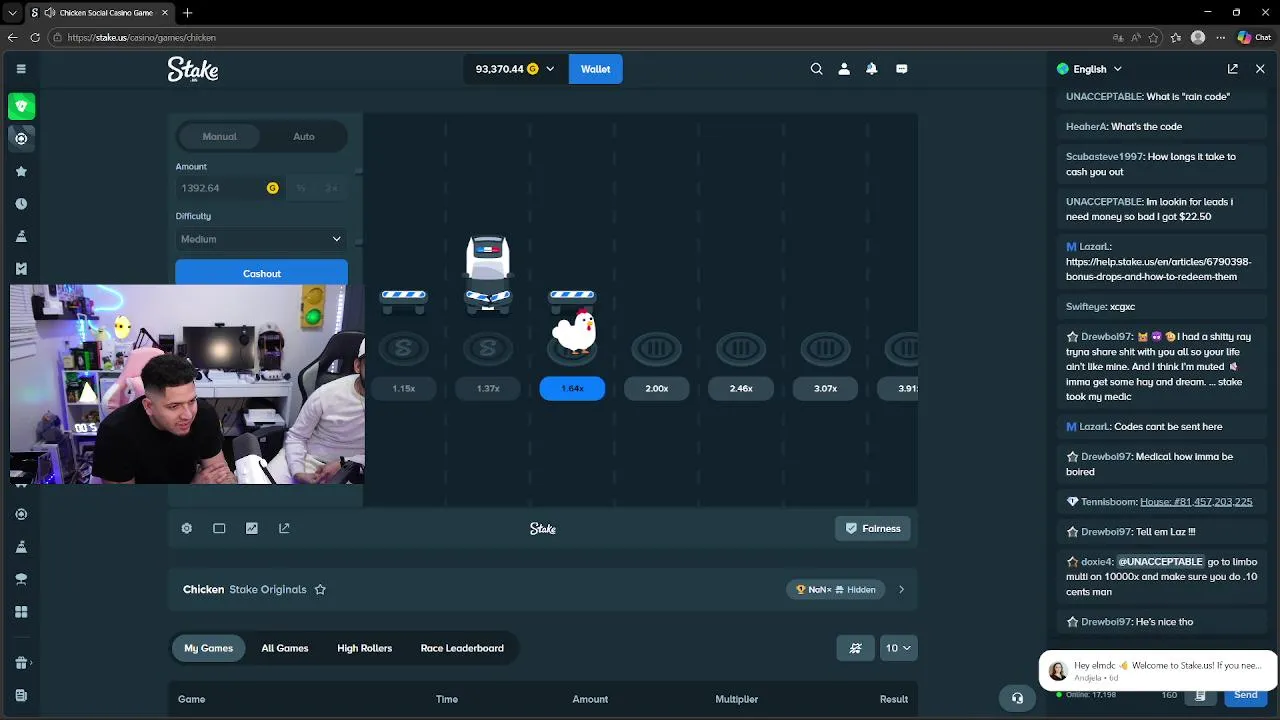The height and width of the screenshot is (720, 1280).
Task: Open the browser profile avatar
Action: 1198,37
